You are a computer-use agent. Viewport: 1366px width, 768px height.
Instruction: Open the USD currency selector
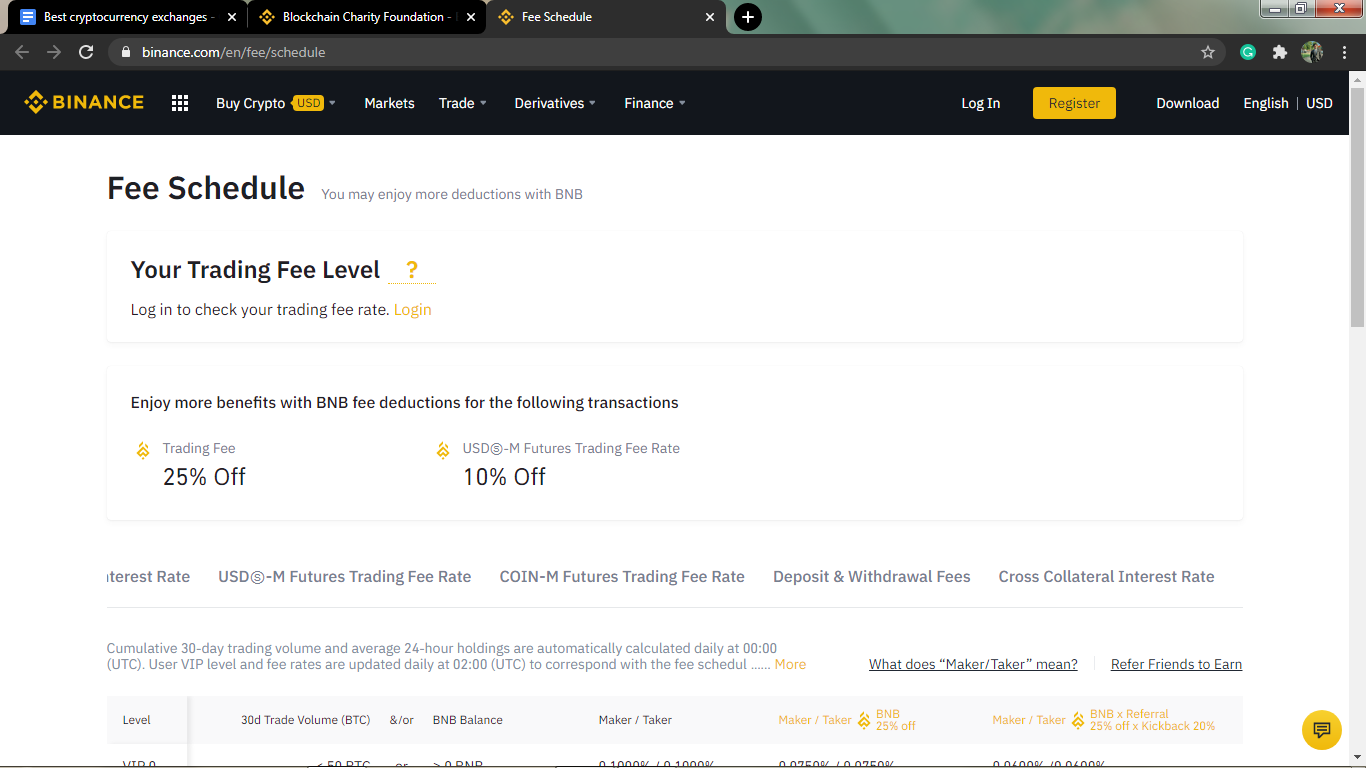coord(1319,103)
